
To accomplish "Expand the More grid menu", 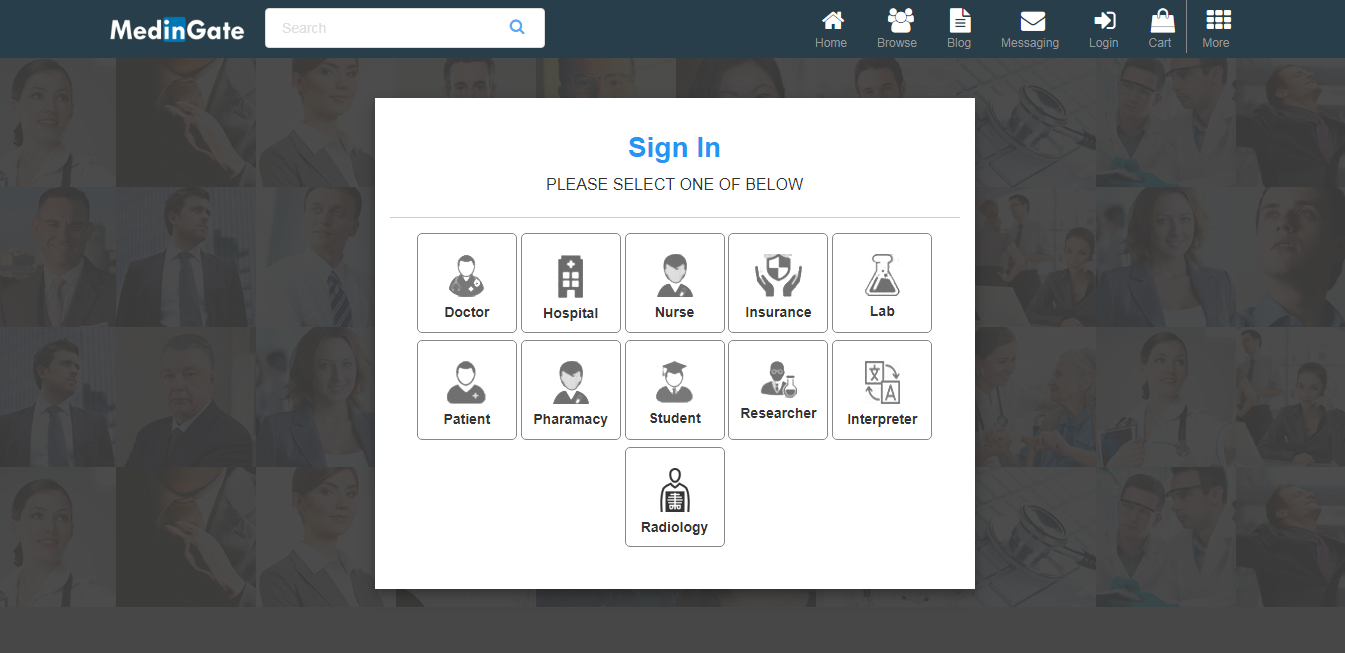I will click(x=1216, y=29).
